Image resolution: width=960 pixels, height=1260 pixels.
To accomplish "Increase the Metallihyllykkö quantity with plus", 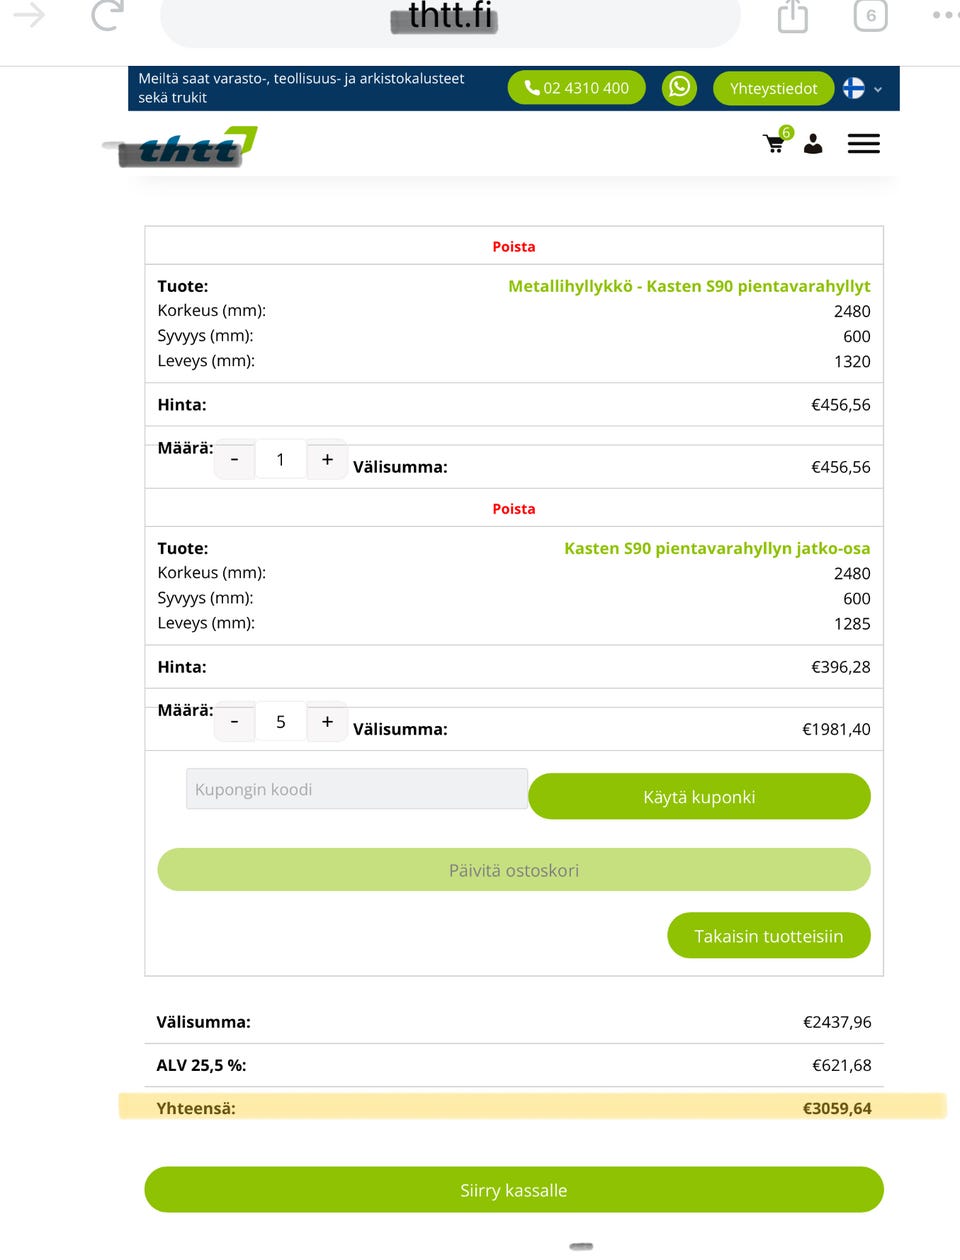I will (327, 459).
